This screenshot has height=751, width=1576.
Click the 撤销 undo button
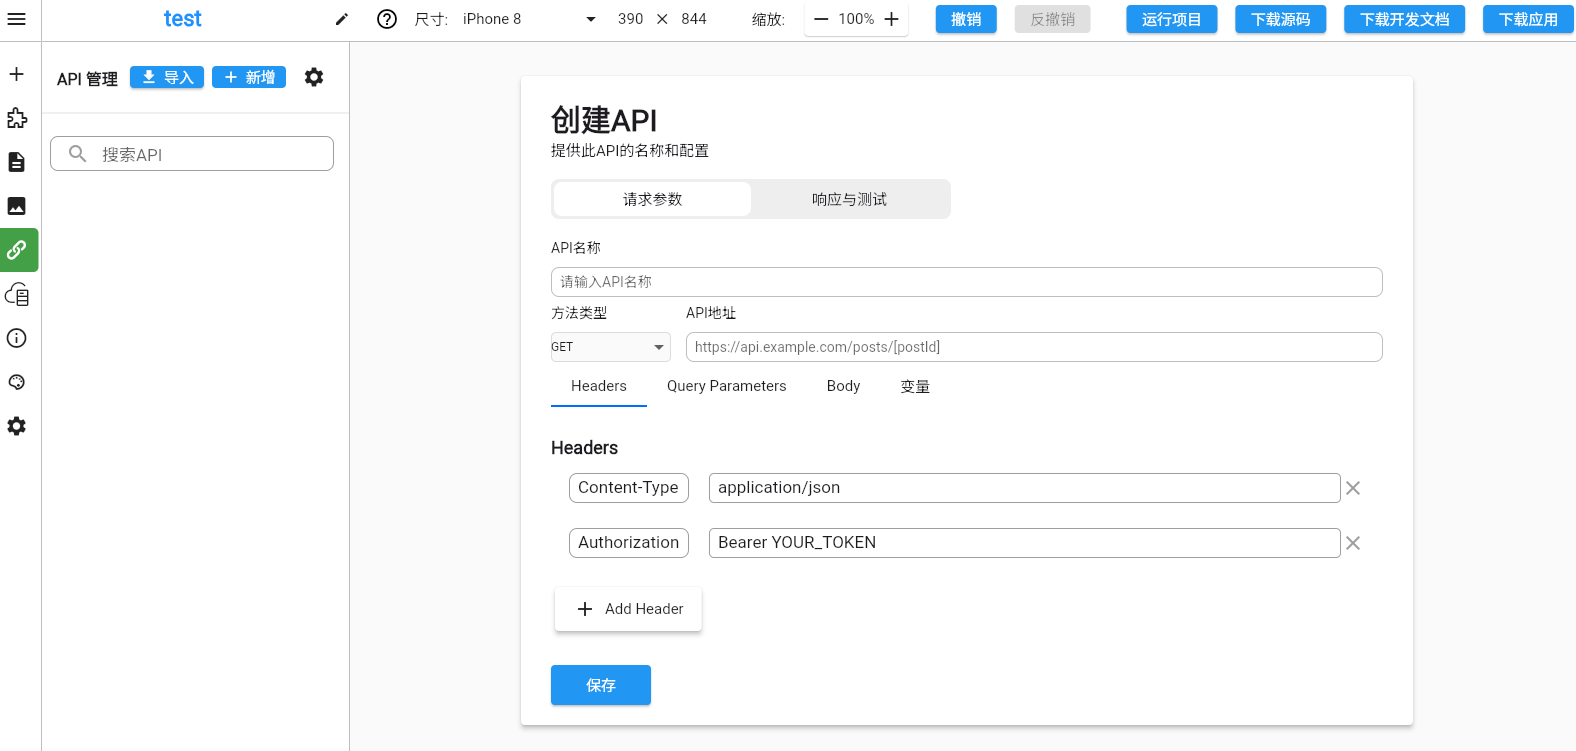click(x=966, y=19)
